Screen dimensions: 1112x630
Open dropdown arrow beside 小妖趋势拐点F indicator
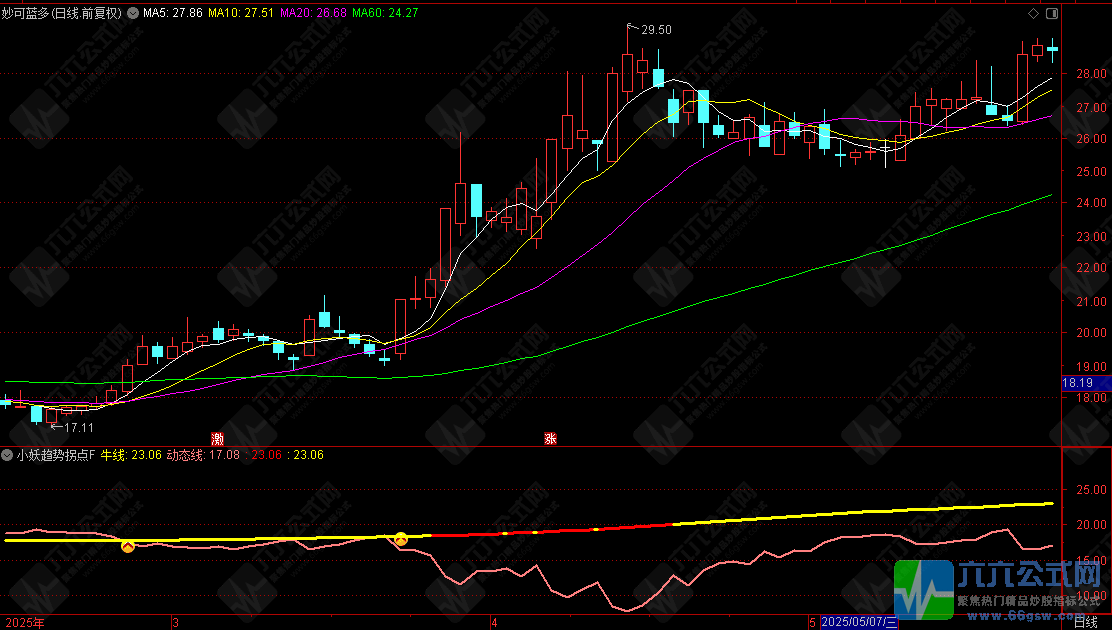point(7,455)
